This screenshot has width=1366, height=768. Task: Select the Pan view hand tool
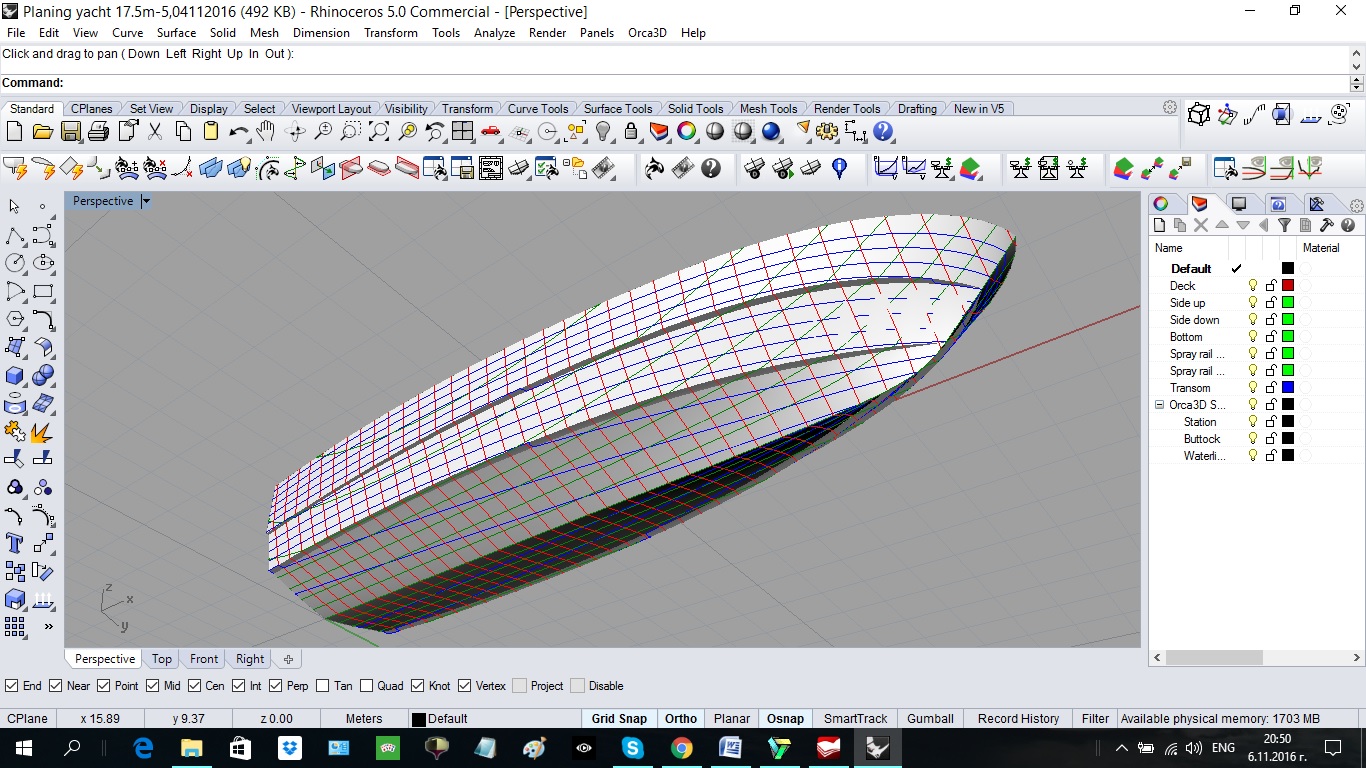[266, 131]
